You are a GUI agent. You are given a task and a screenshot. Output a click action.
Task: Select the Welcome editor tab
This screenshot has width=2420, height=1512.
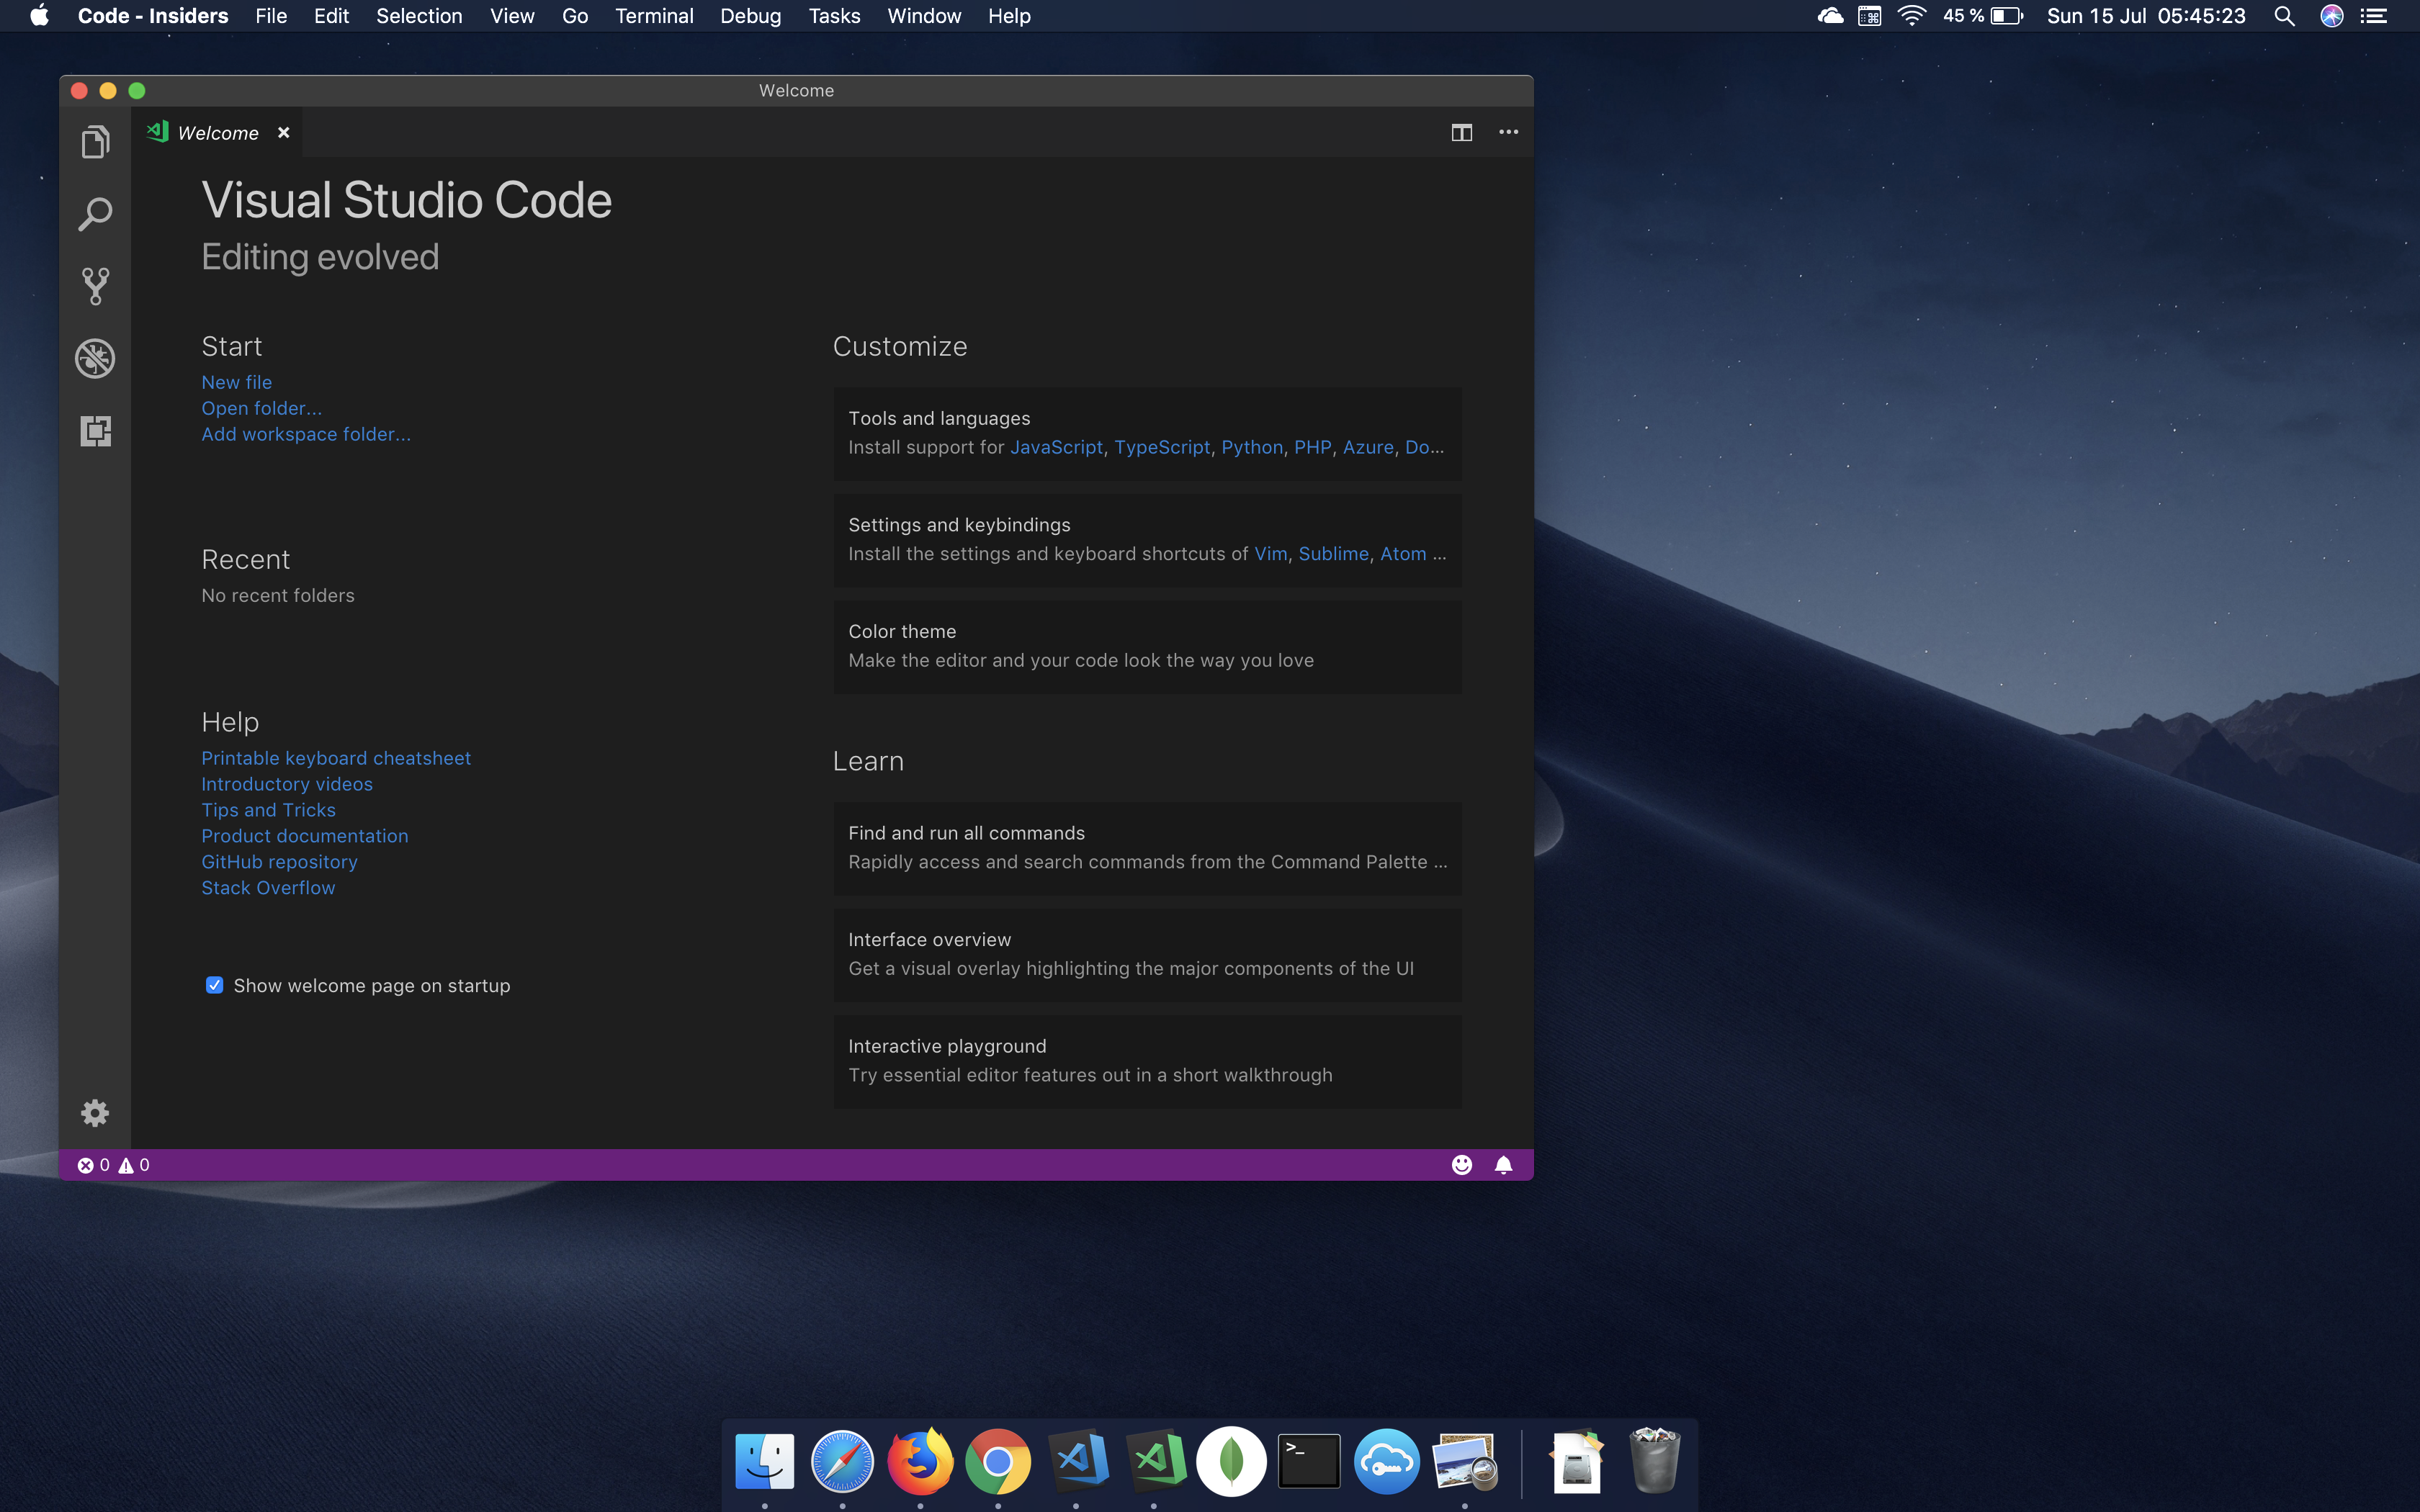point(217,132)
